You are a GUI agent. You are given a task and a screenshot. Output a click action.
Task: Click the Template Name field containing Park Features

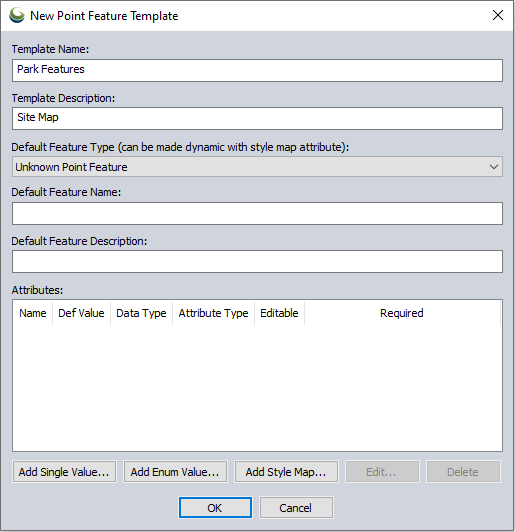tap(257, 70)
